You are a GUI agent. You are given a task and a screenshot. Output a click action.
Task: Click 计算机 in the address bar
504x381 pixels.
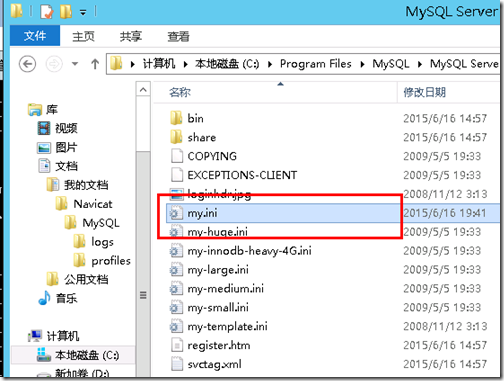coord(159,63)
